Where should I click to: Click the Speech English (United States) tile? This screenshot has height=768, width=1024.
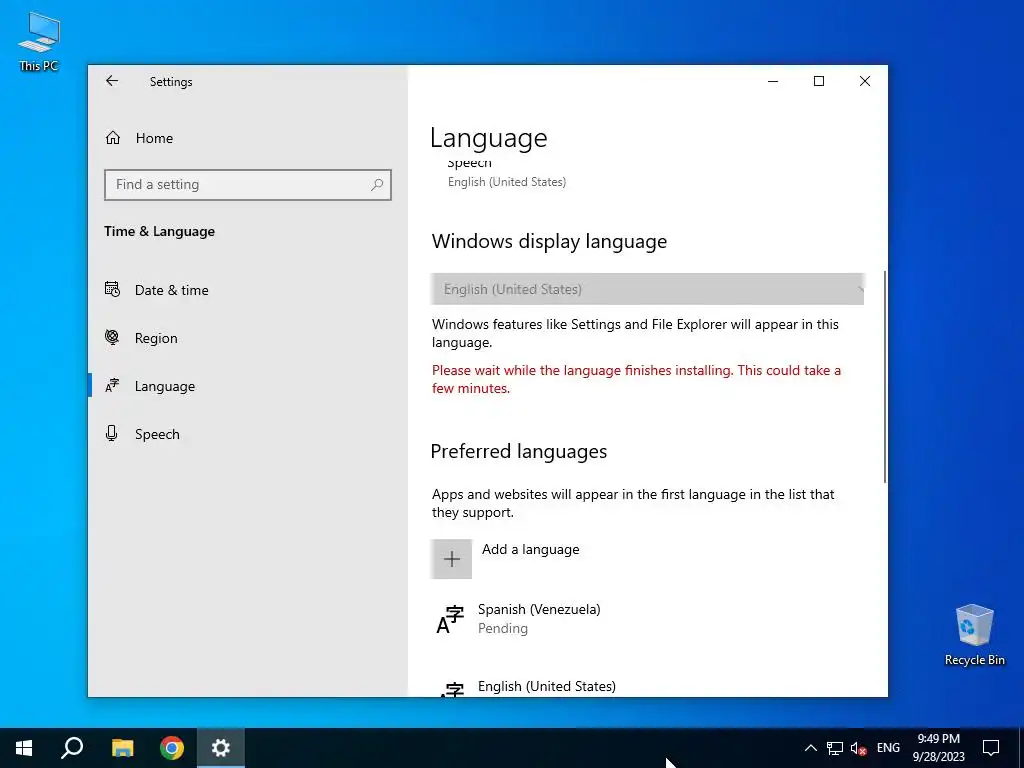pos(507,173)
